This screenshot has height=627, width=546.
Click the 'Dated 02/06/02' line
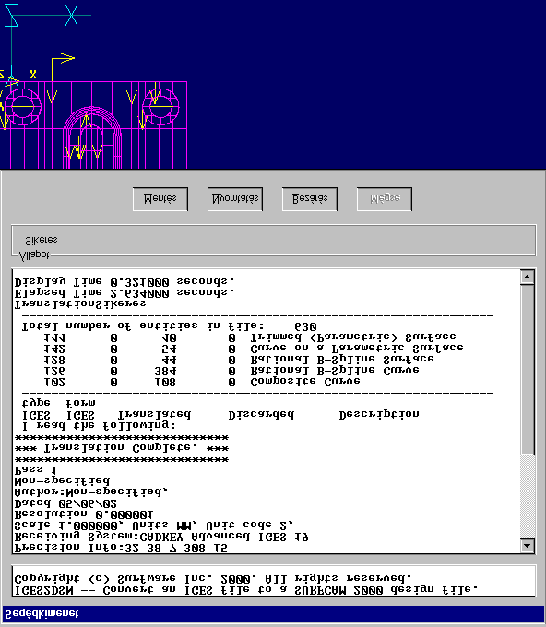66,503
